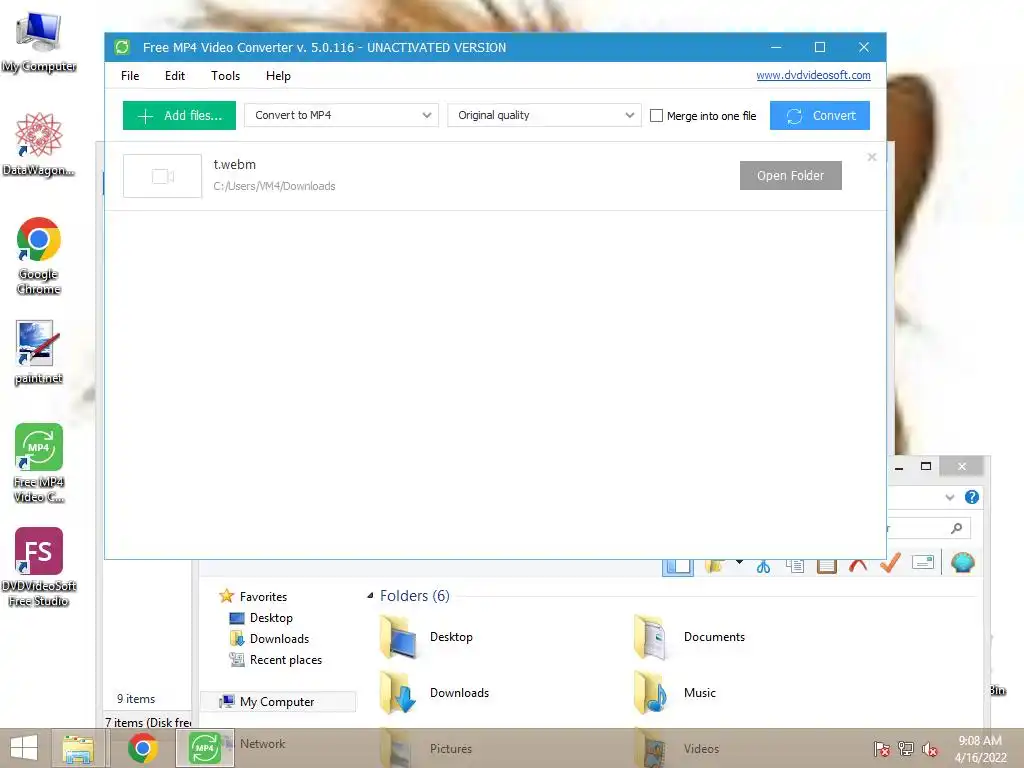
Task: Open the File menu
Action: (x=130, y=76)
